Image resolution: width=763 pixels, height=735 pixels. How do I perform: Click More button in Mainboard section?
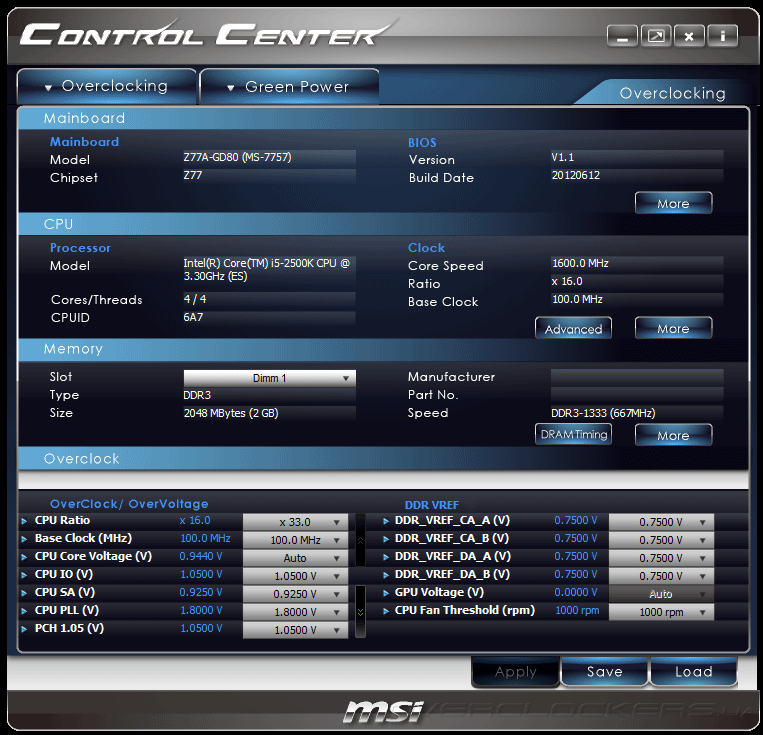pyautogui.click(x=673, y=203)
